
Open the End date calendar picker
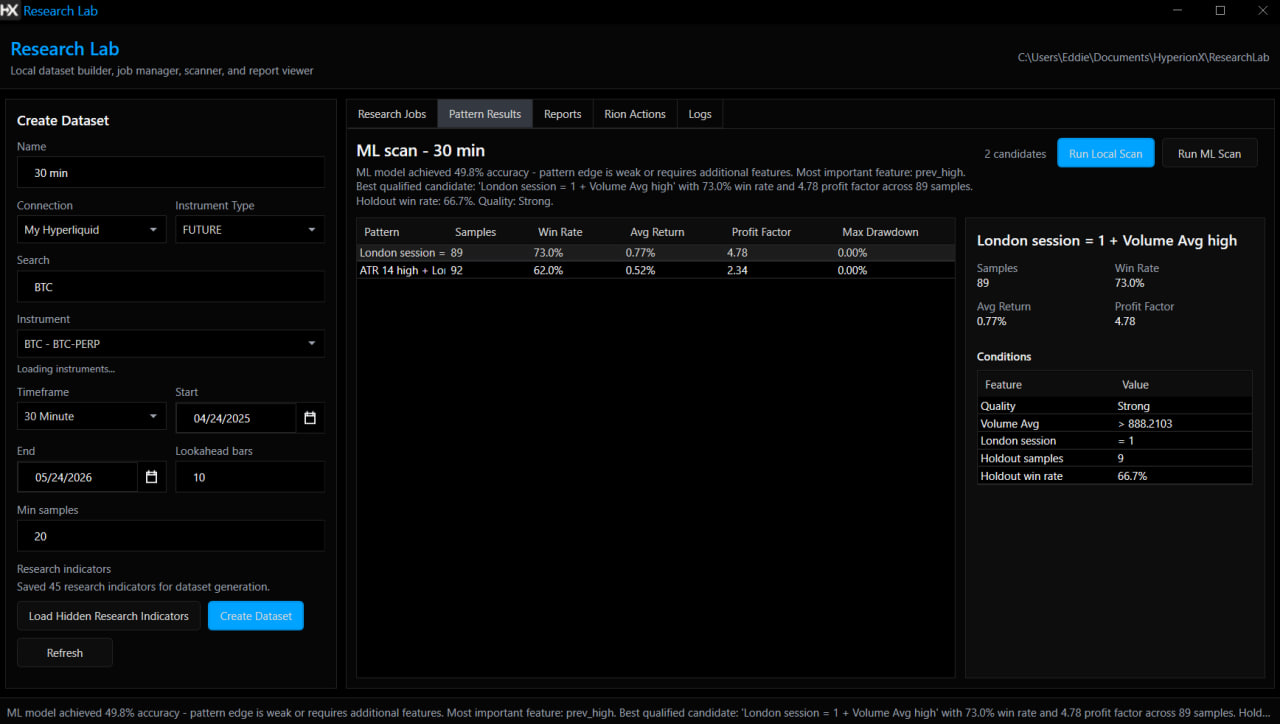point(151,477)
